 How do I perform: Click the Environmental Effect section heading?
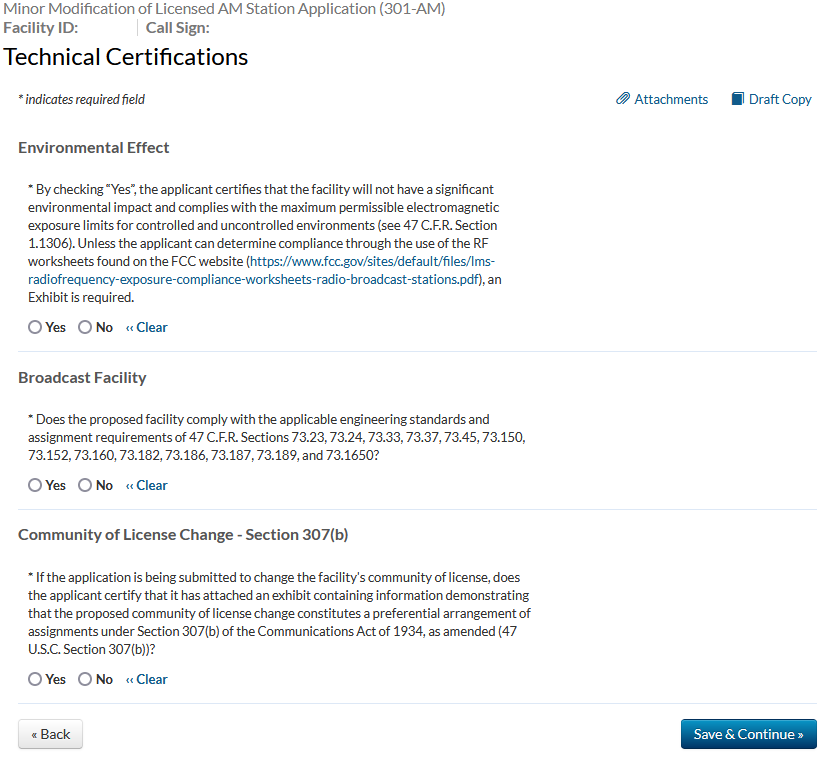coord(94,147)
